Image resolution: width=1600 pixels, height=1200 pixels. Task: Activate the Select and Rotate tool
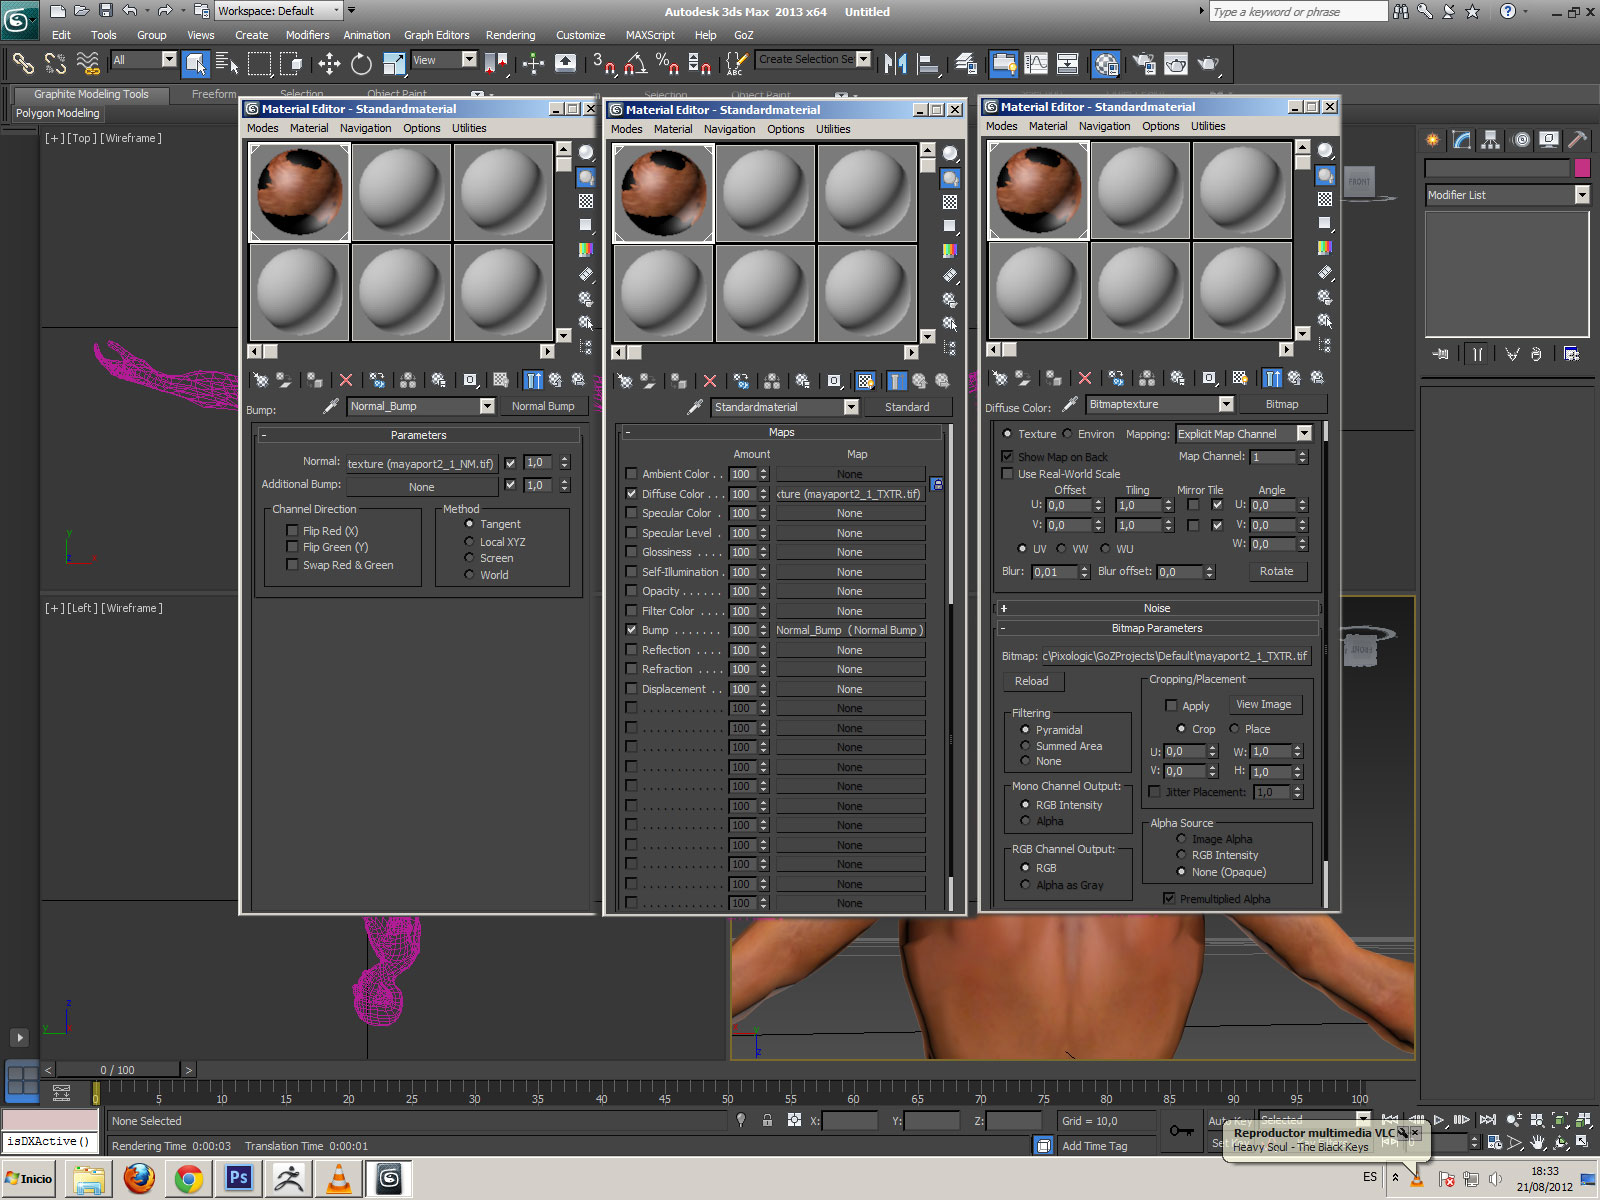[x=361, y=64]
